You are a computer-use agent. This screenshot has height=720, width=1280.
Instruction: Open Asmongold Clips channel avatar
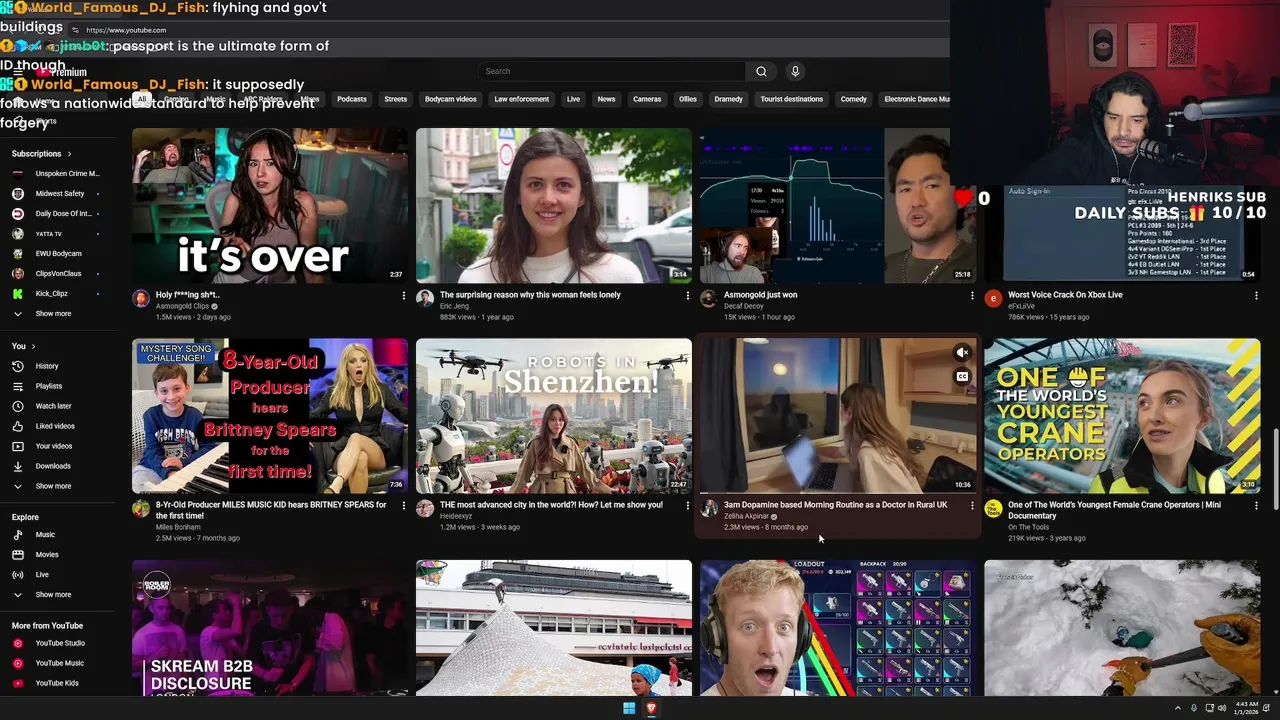click(141, 298)
